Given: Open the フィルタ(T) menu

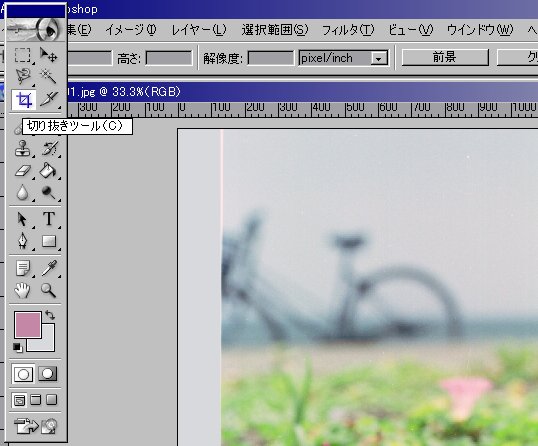Looking at the screenshot, I should (x=348, y=30).
